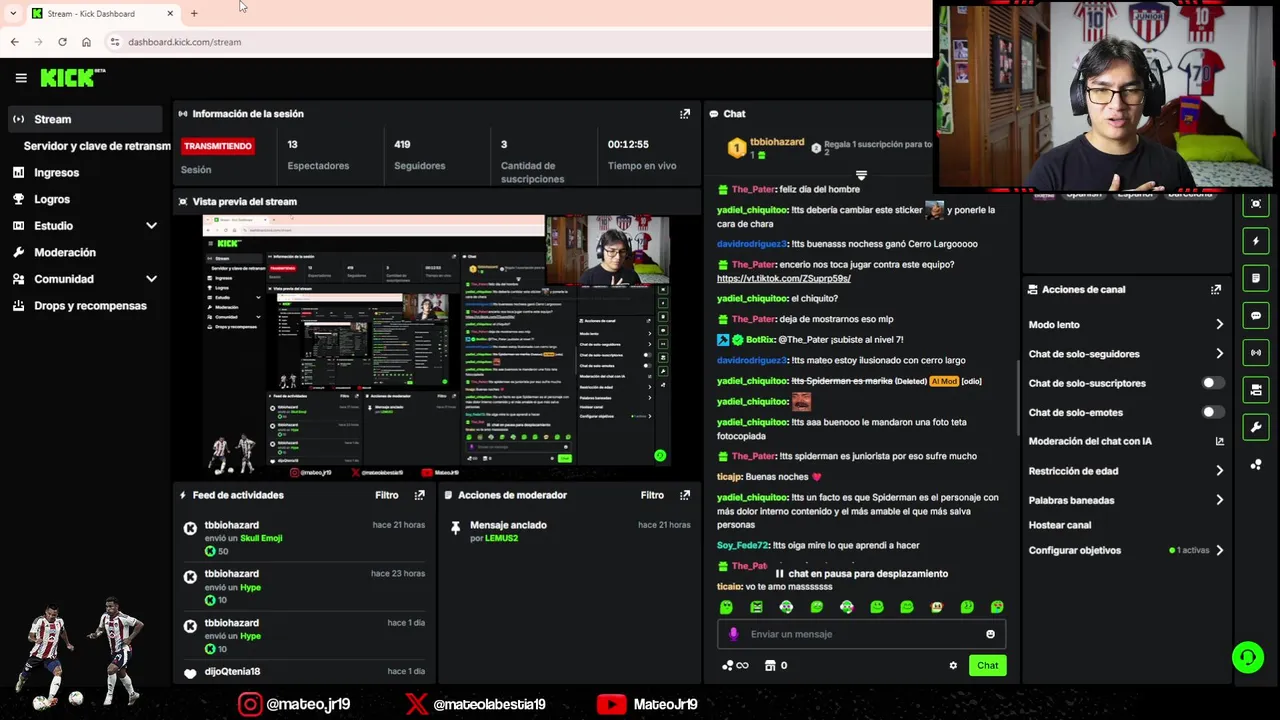Click username yadiel_chiquitoo saying el chiquito?

click(x=752, y=299)
